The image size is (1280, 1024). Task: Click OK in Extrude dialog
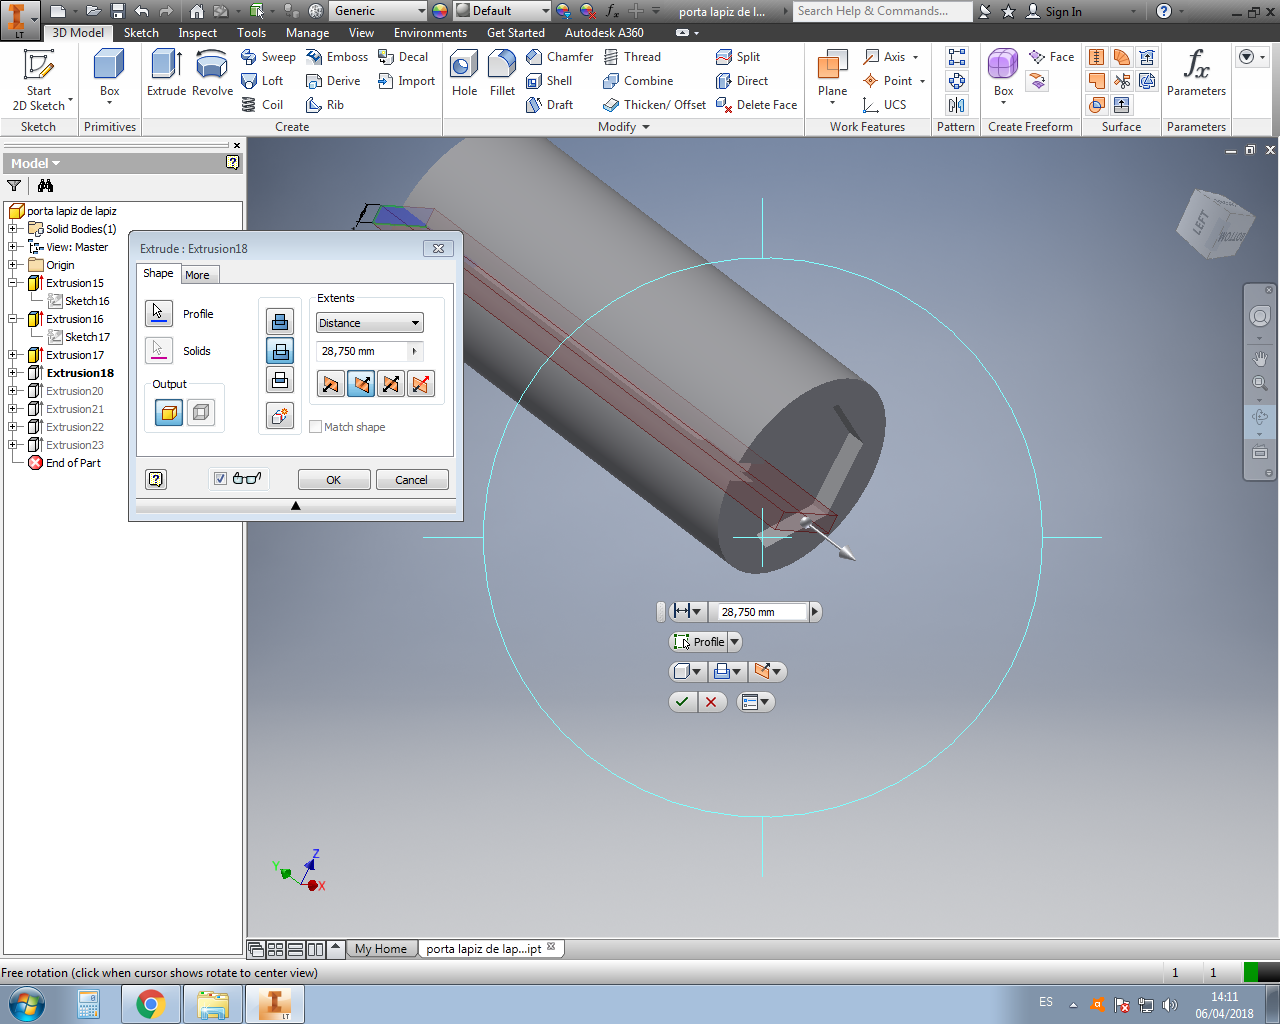(334, 480)
